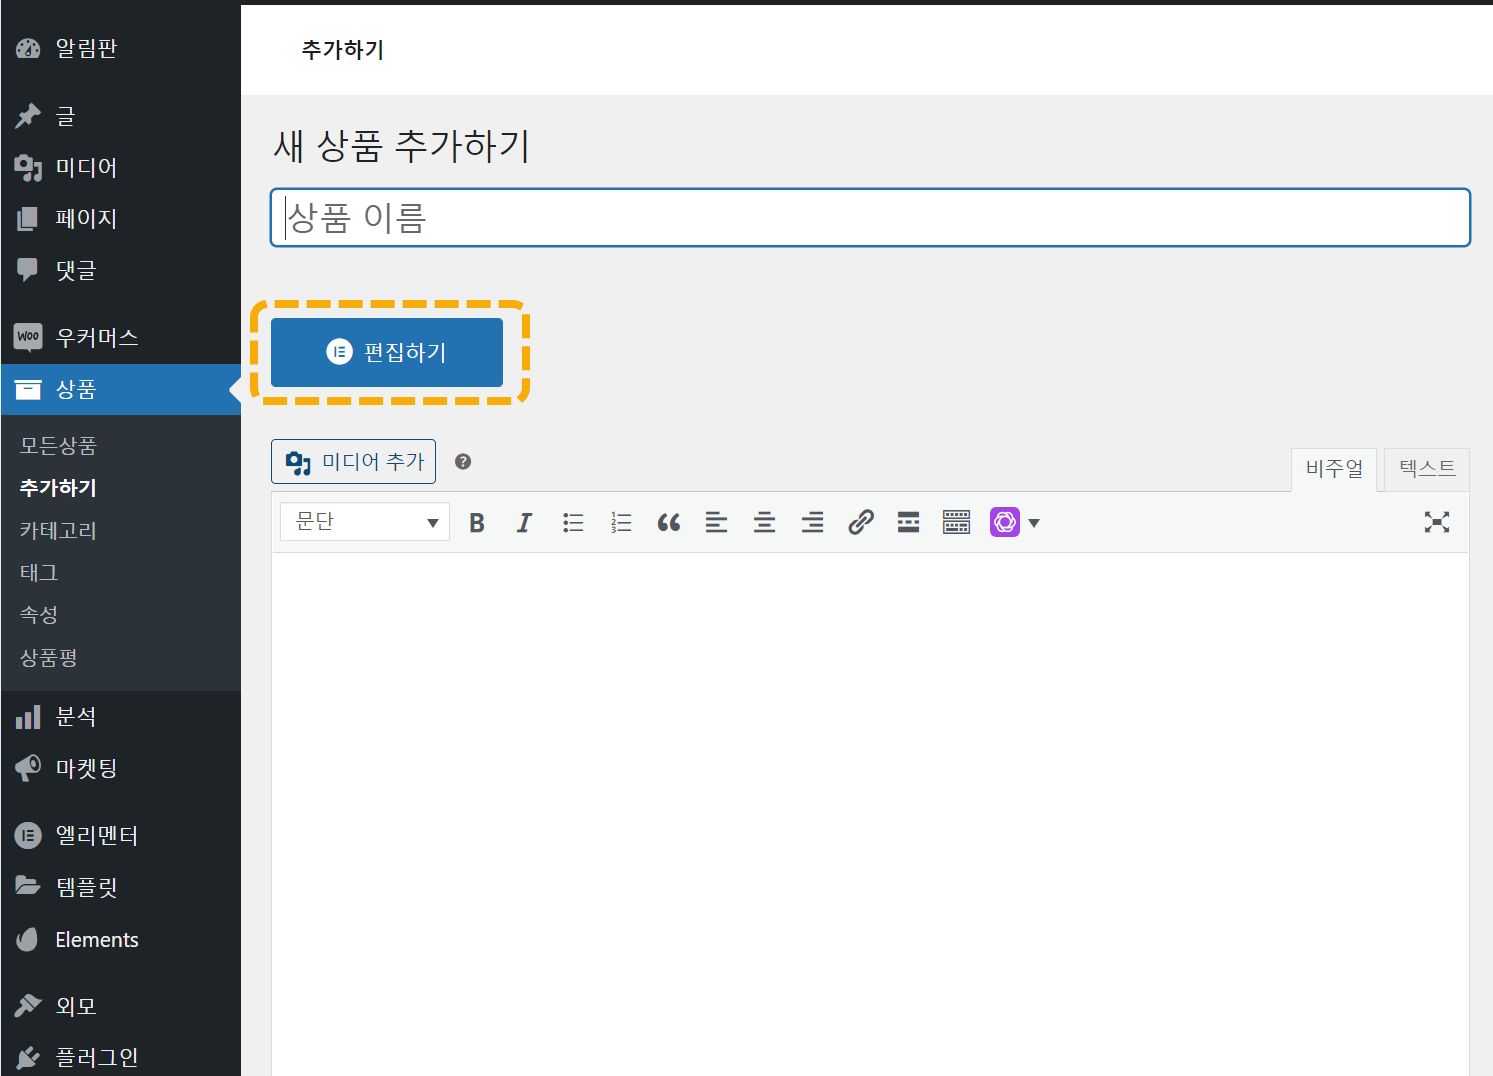The width and height of the screenshot is (1493, 1076).
Task: Insert the Read More tag
Action: point(908,521)
